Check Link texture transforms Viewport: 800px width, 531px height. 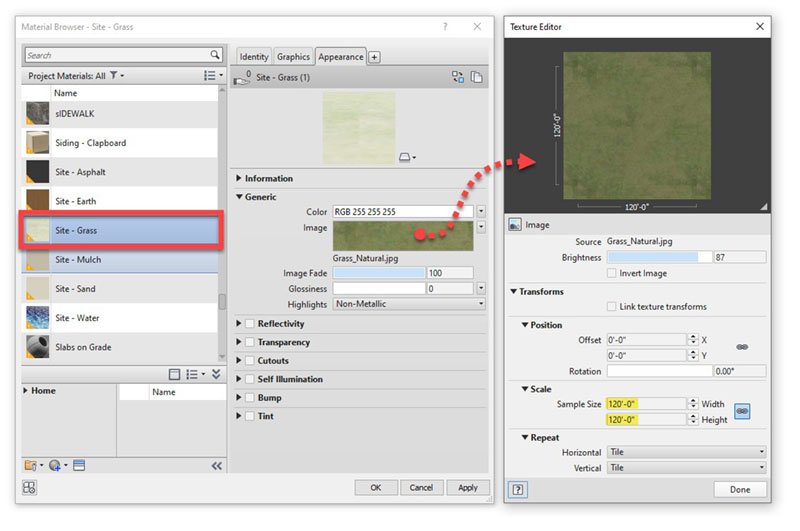(x=612, y=307)
